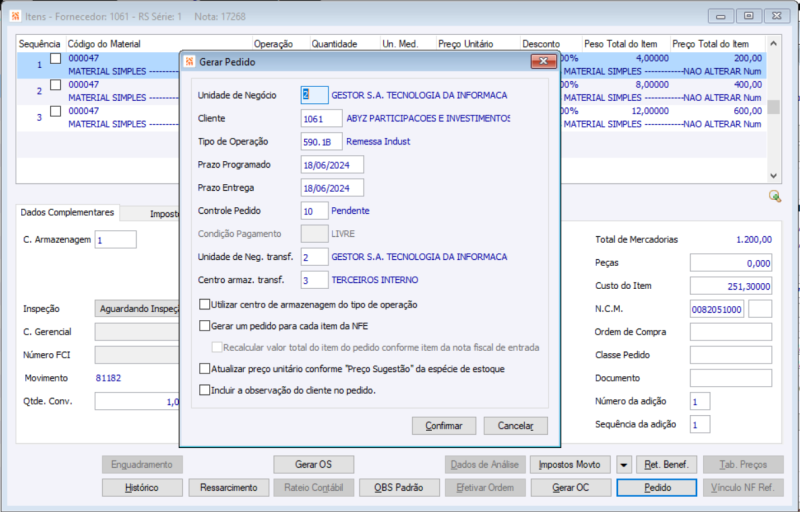Viewport: 800px width, 512px height.
Task: Click the Código do Material column header
Action: (x=158, y=44)
